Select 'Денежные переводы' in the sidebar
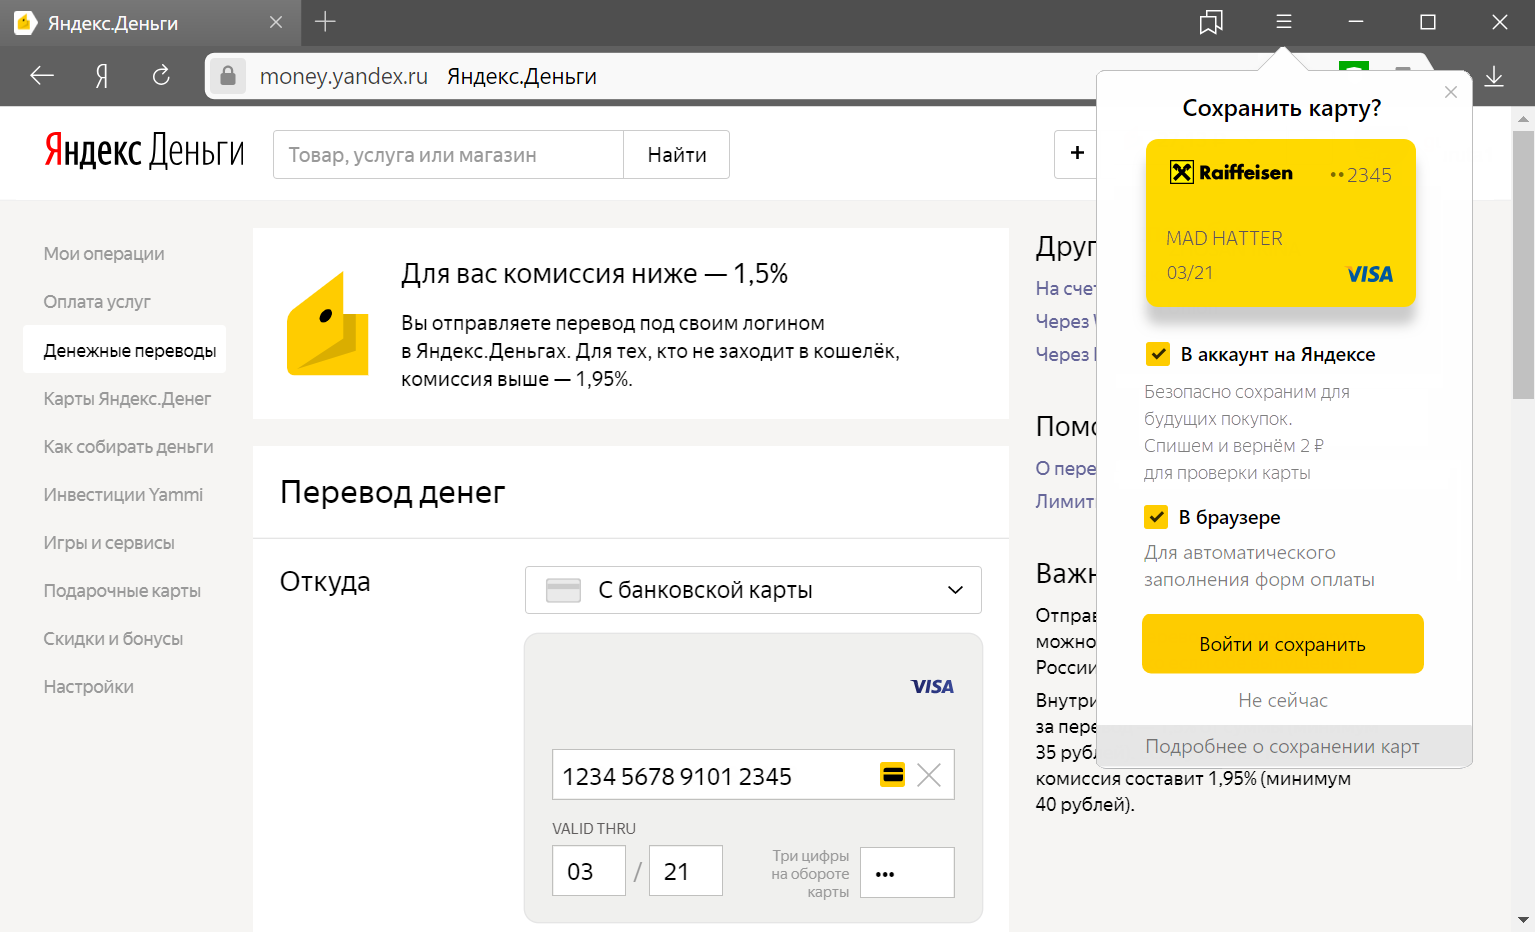 click(125, 350)
